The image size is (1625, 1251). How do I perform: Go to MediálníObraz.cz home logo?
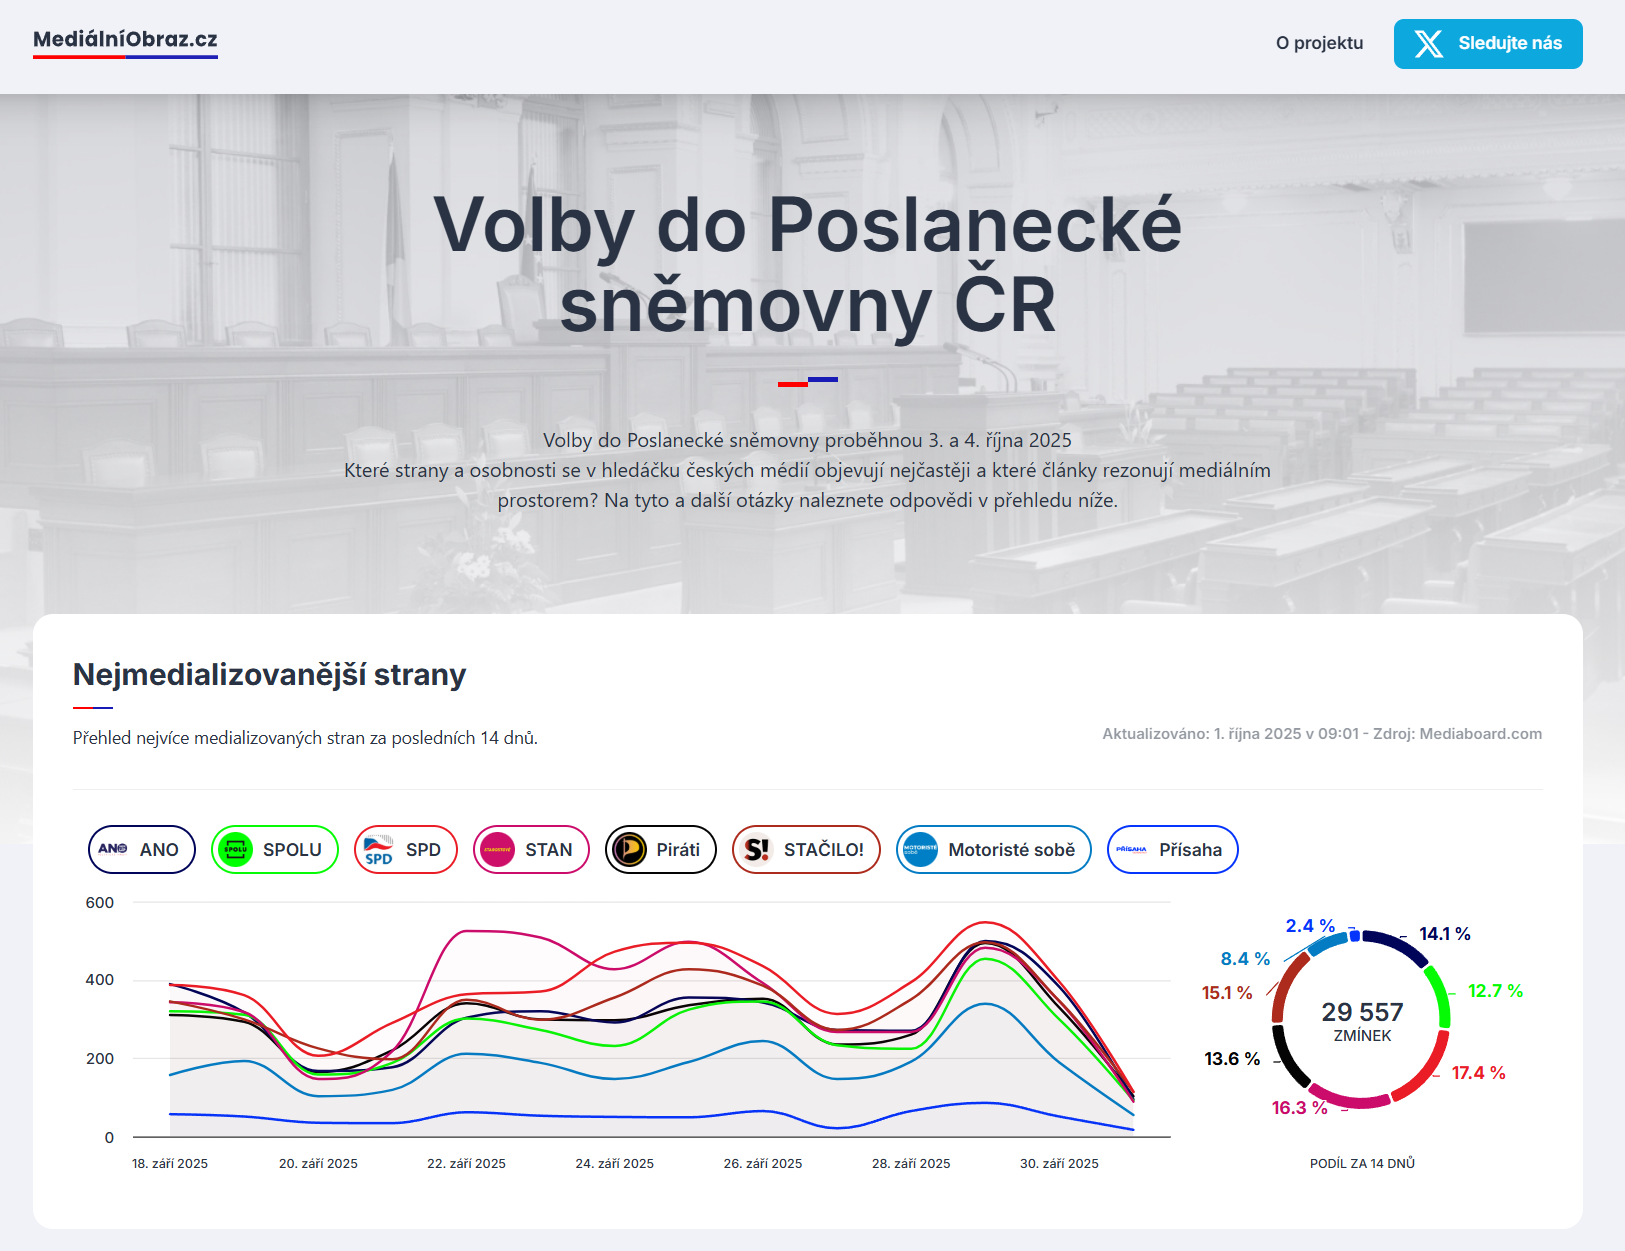[125, 40]
